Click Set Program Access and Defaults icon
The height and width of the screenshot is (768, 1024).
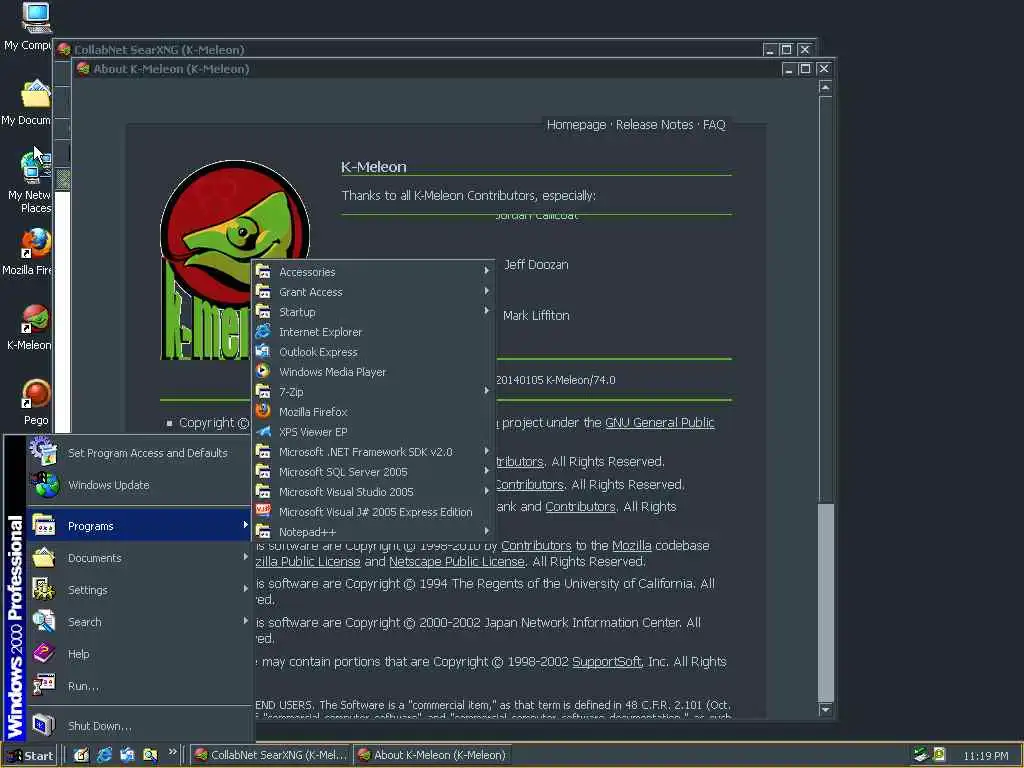pyautogui.click(x=44, y=452)
